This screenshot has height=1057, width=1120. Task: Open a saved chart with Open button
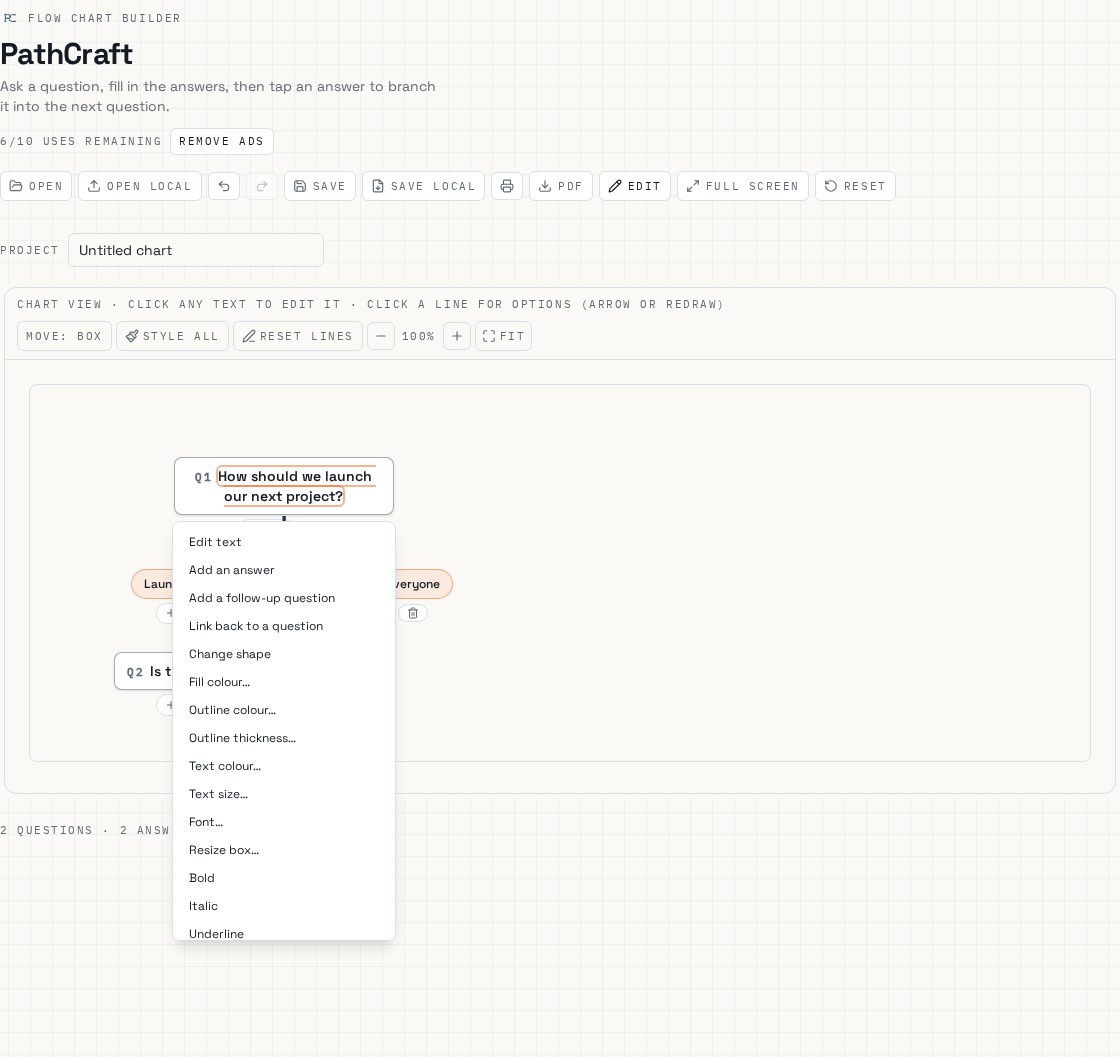click(36, 186)
